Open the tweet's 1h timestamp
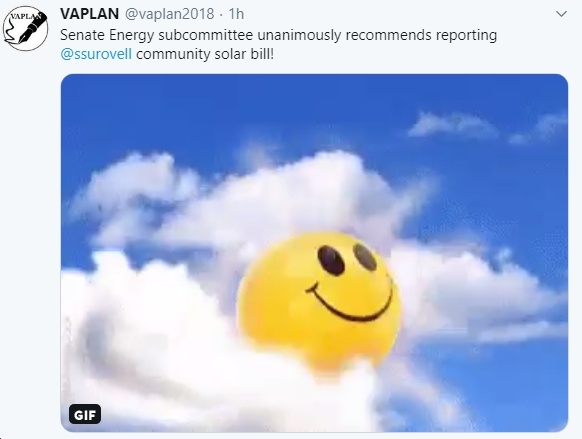 click(x=236, y=14)
